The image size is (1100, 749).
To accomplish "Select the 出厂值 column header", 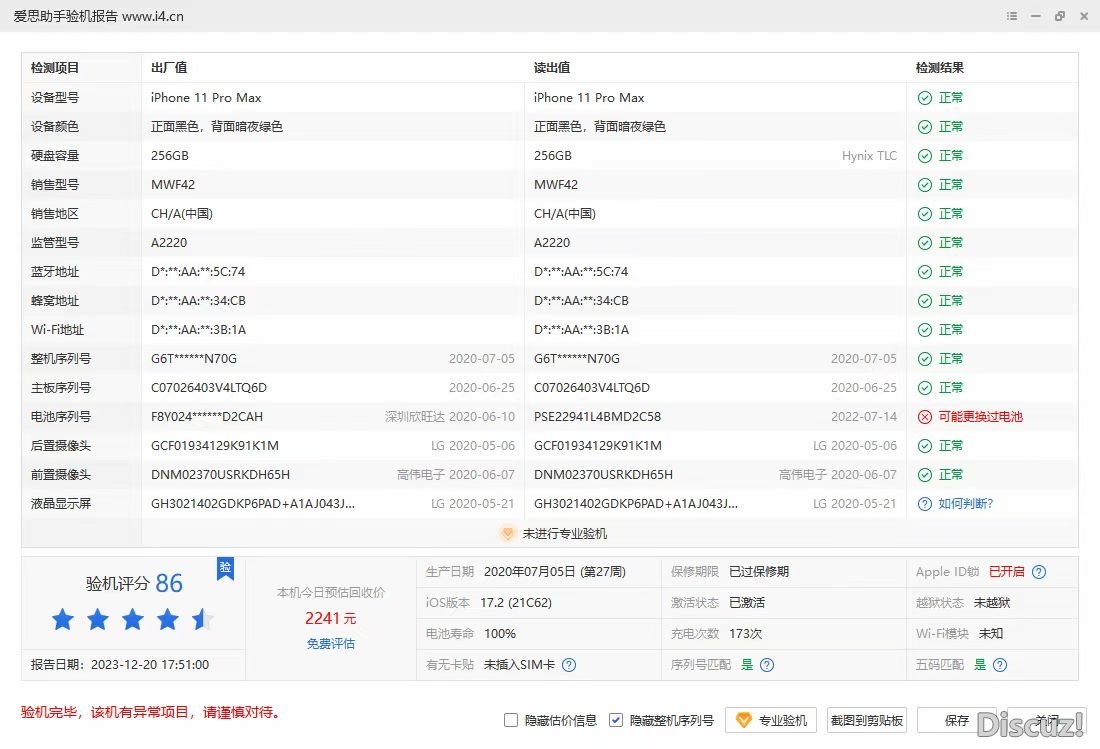I will (169, 68).
